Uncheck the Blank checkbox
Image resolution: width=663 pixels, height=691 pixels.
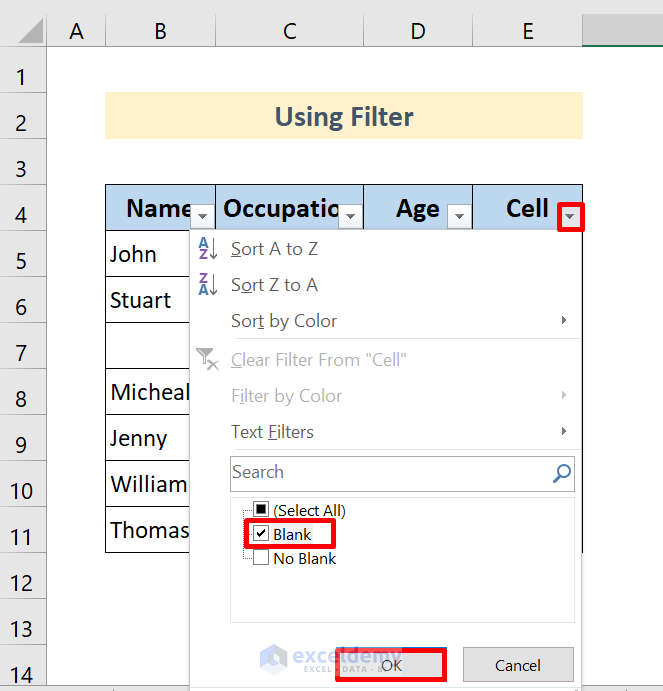(x=261, y=533)
